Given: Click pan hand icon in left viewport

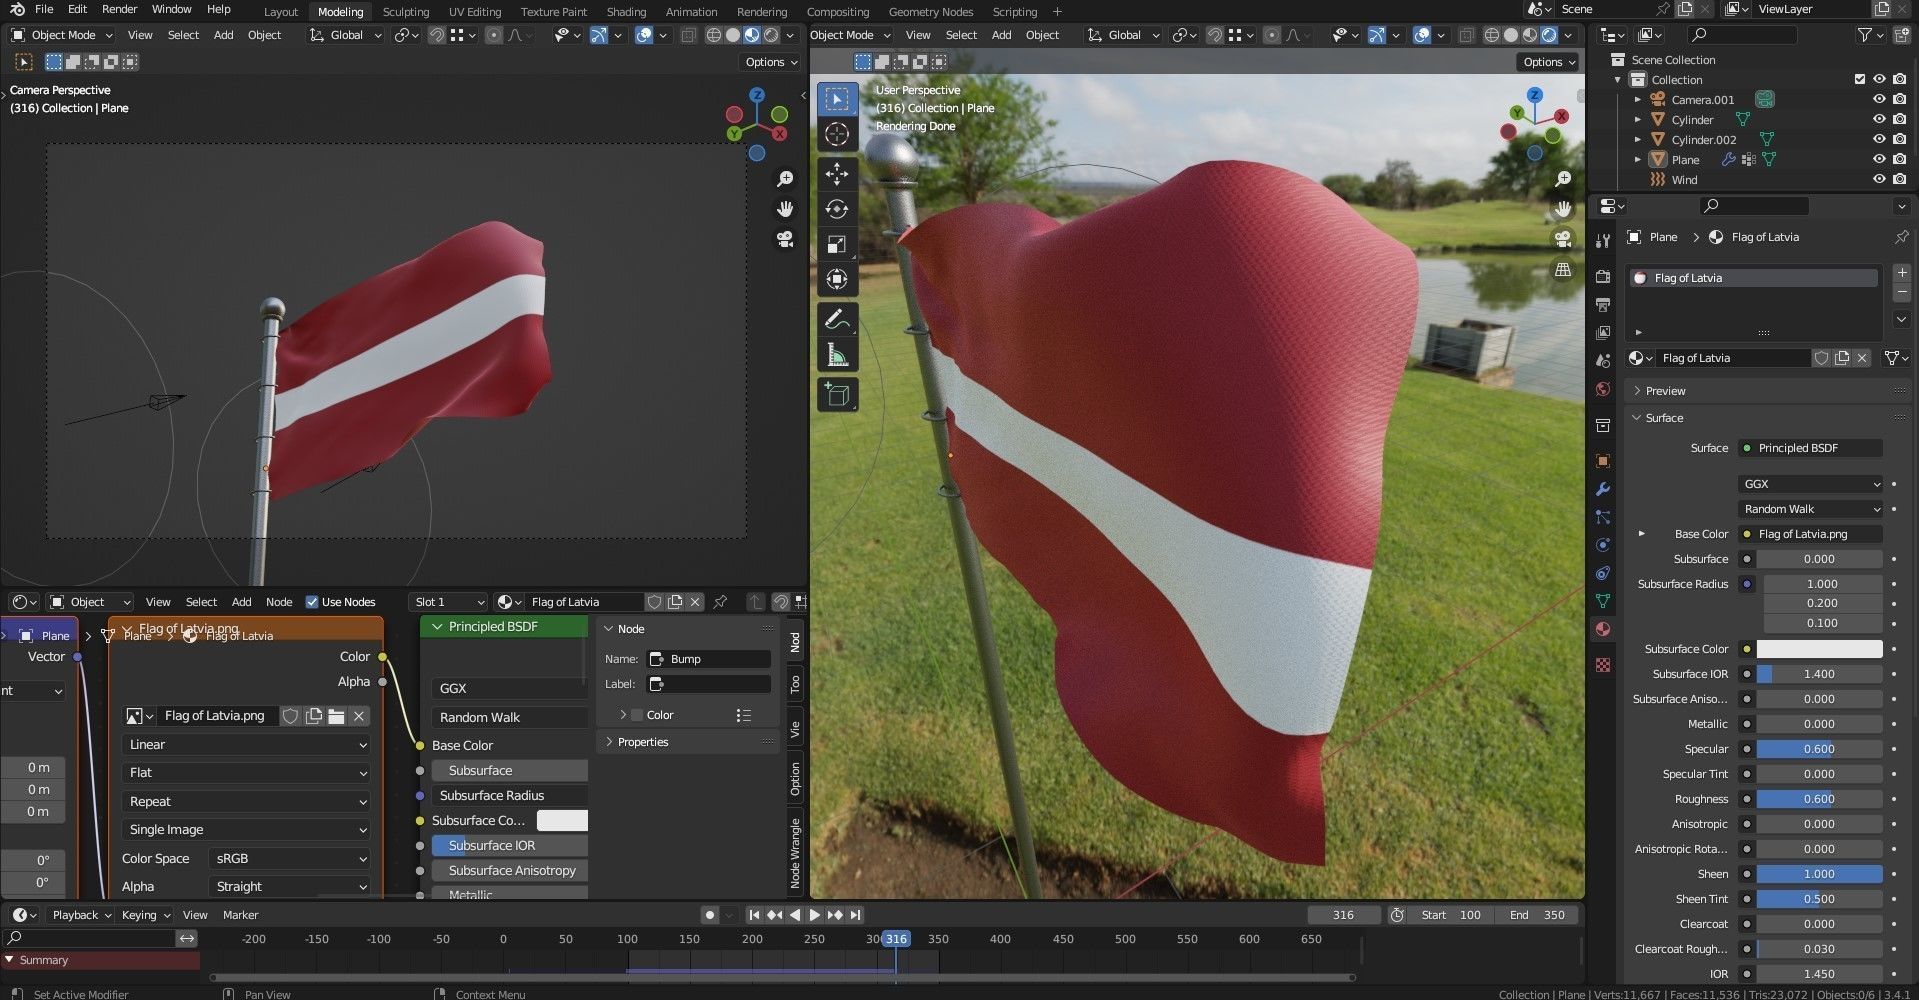Looking at the screenshot, I should click(x=785, y=209).
